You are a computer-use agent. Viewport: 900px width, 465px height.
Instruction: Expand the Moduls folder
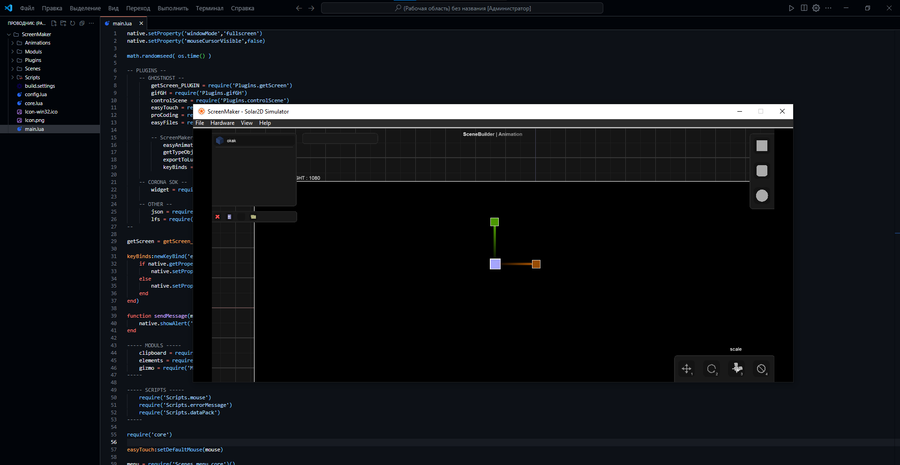click(13, 52)
